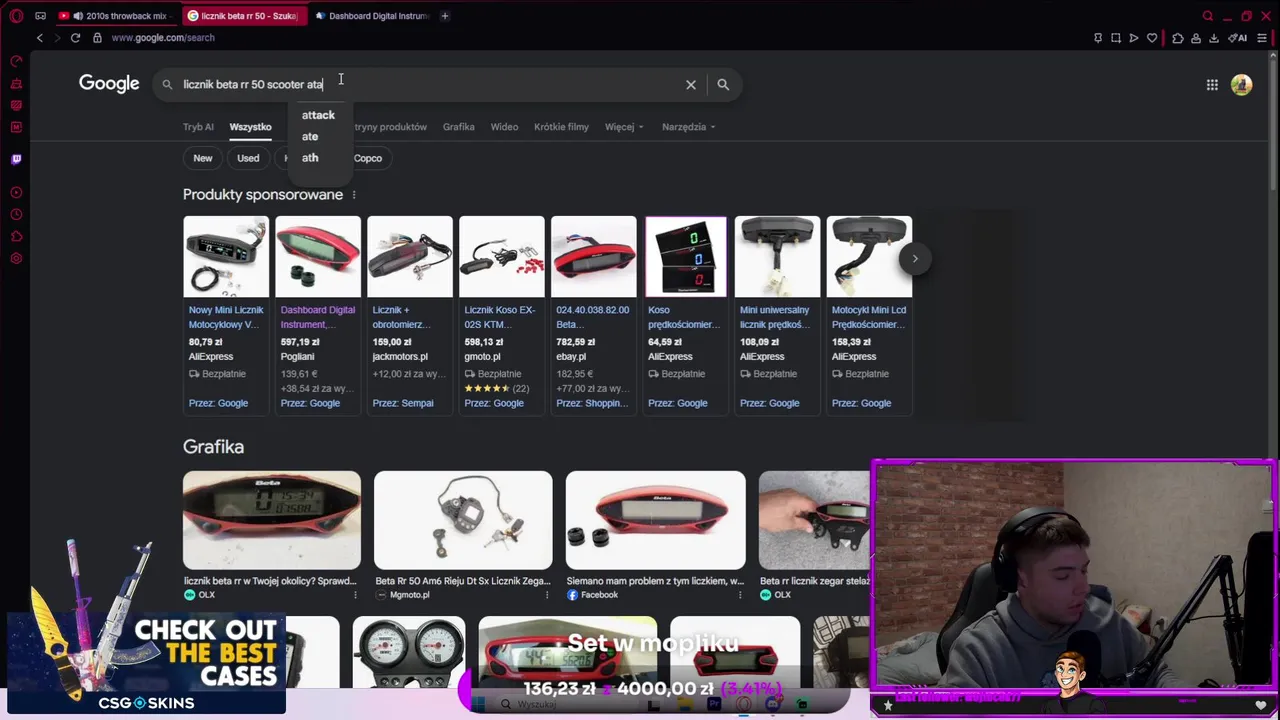Reload the current Google page
1280x720 pixels.
pos(75,38)
